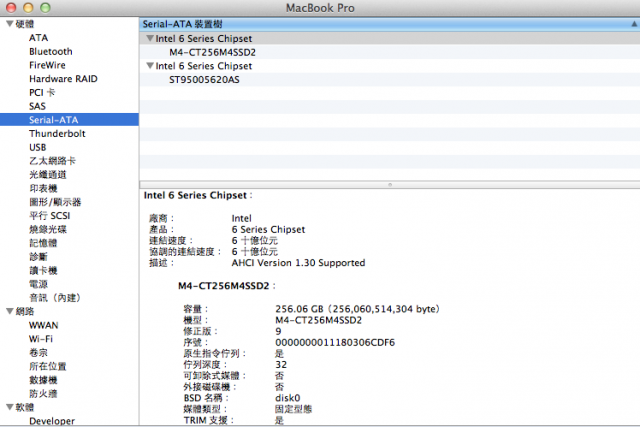This screenshot has height=427, width=640.
Task: Open Hardware RAID entry
Action: [x=63, y=79]
